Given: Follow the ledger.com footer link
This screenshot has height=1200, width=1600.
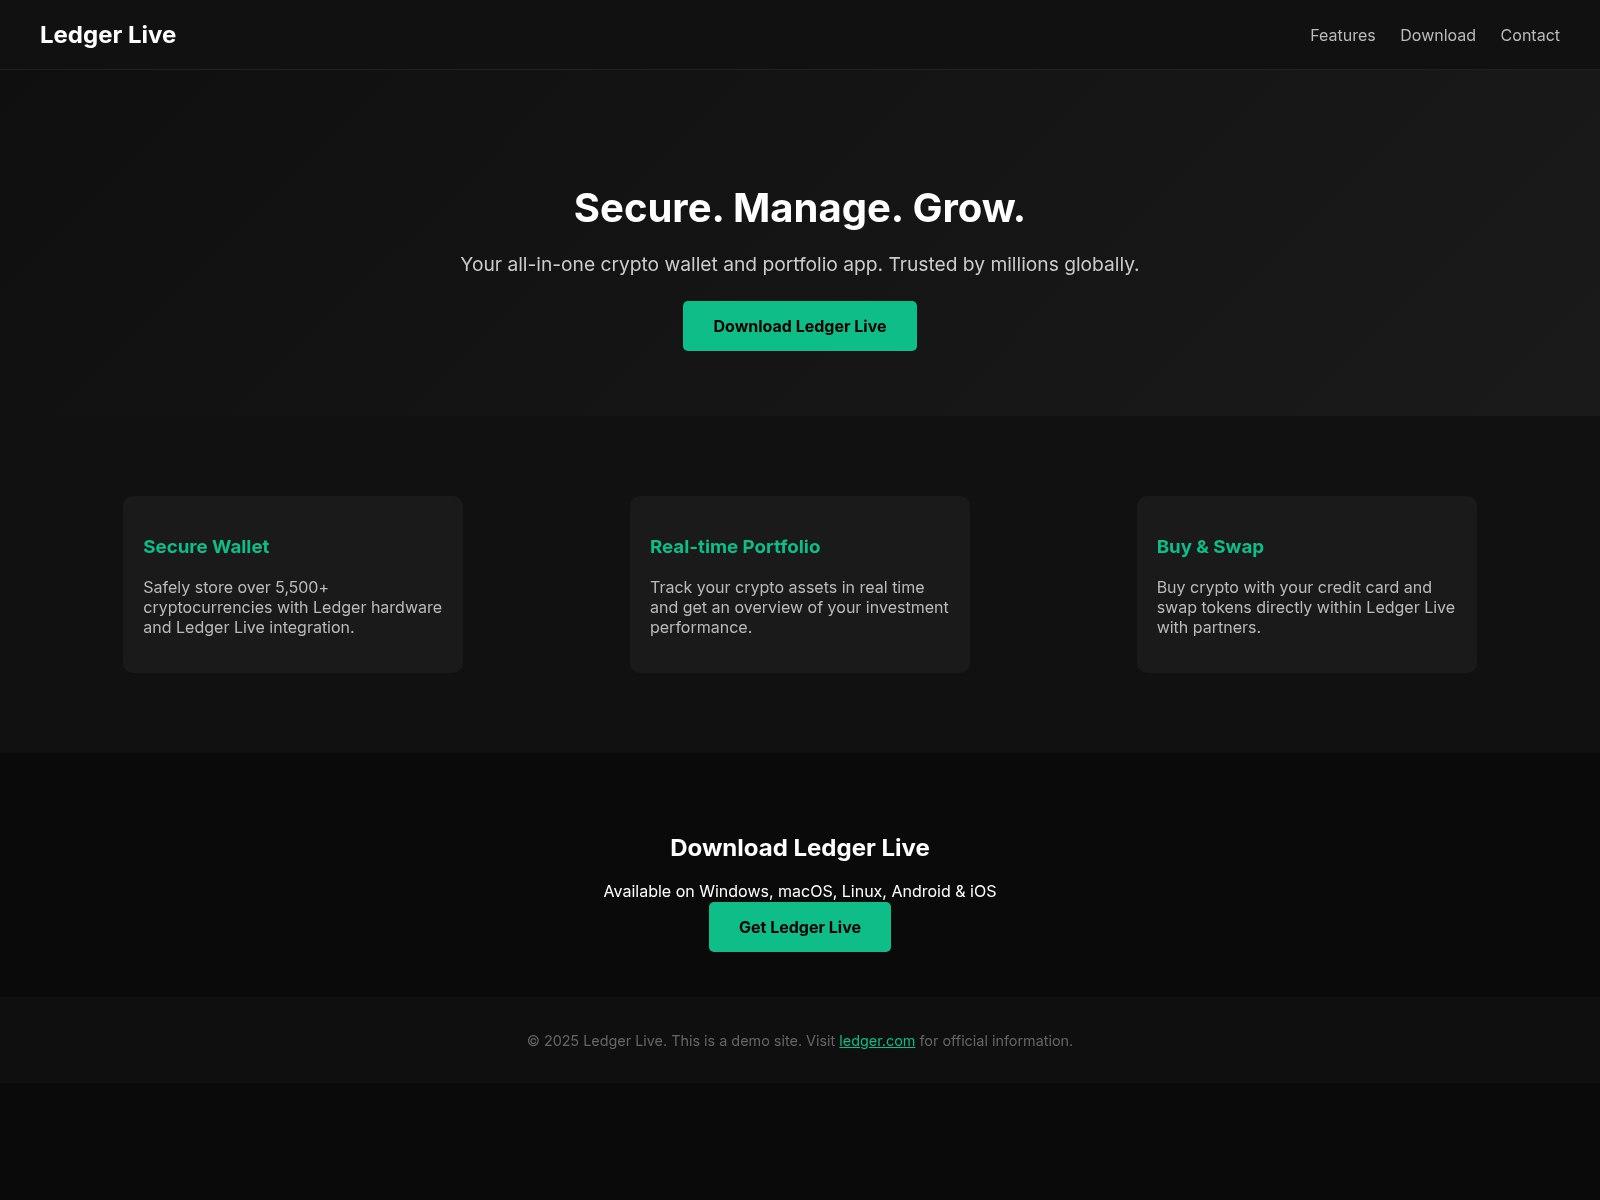Looking at the screenshot, I should tap(877, 1041).
